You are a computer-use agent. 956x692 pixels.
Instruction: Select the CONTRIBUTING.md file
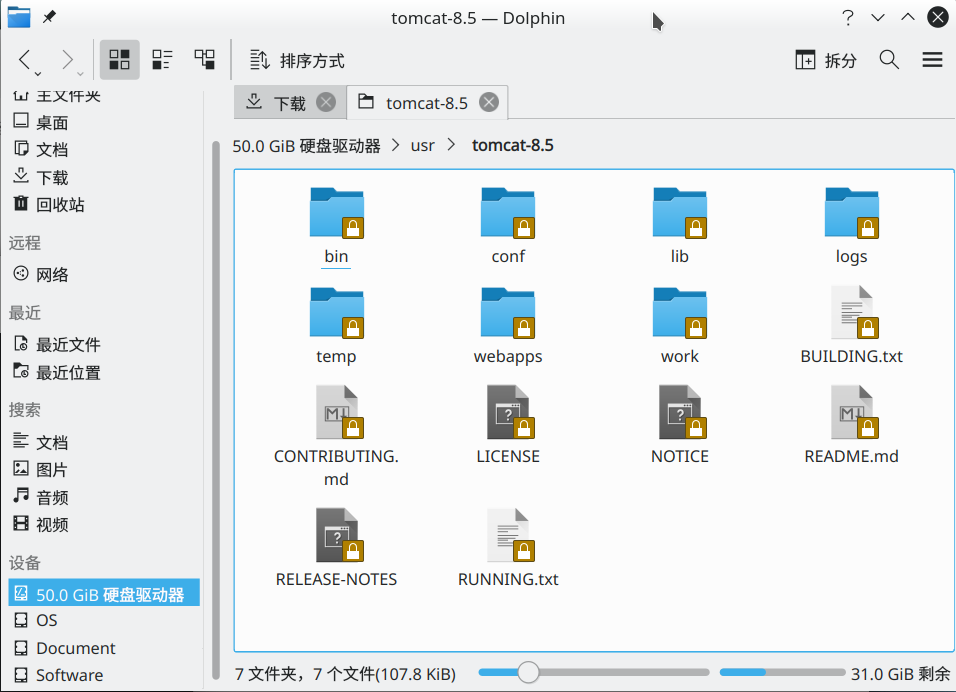tap(336, 437)
